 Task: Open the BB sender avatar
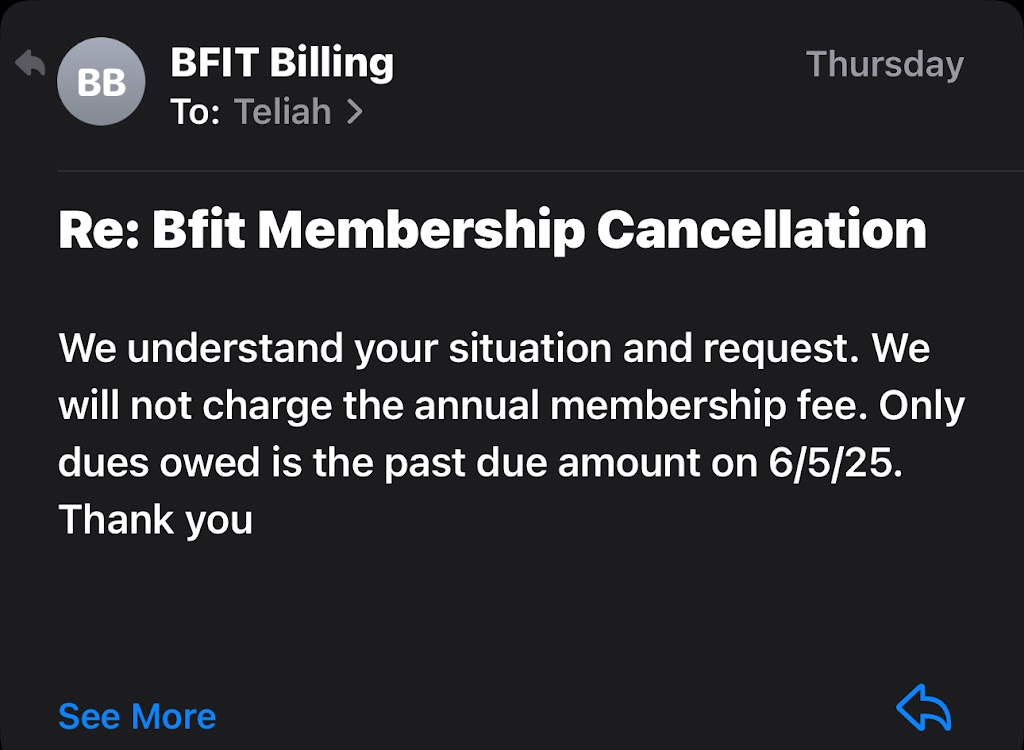[101, 82]
